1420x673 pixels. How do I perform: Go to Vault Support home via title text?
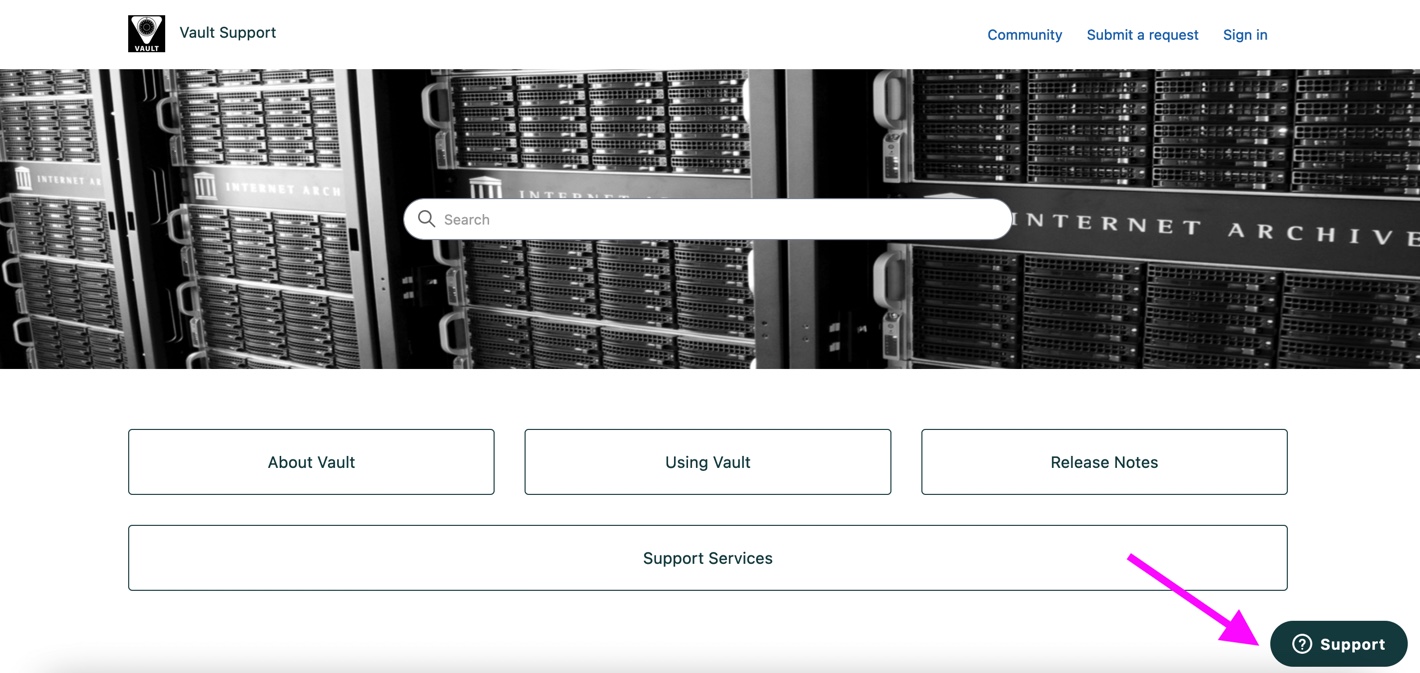point(228,33)
